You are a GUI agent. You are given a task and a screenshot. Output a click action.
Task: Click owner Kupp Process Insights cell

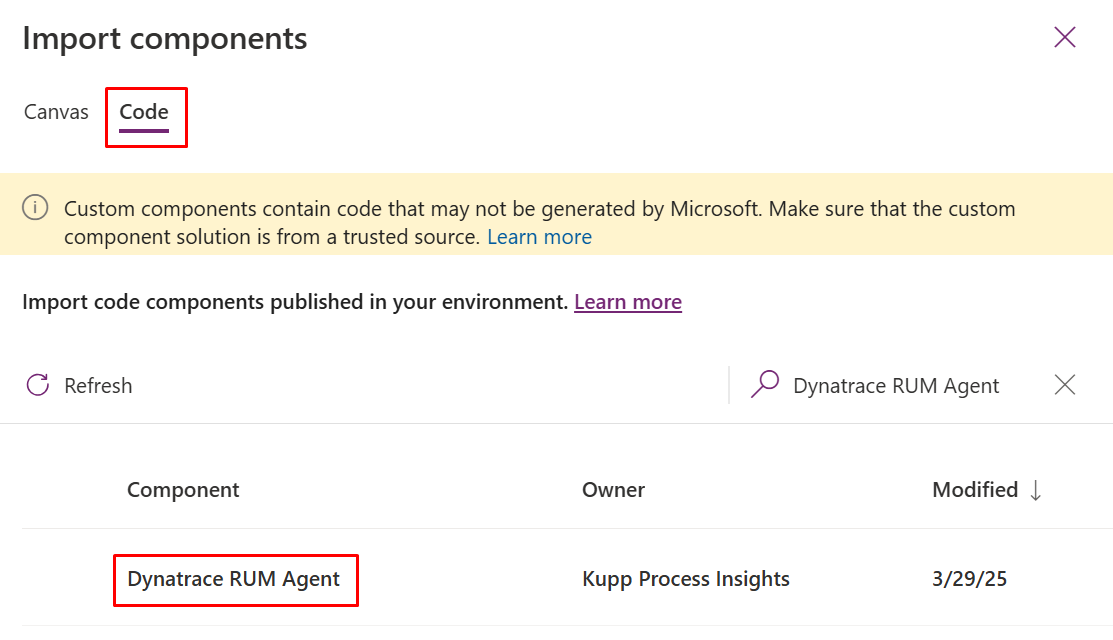click(686, 579)
